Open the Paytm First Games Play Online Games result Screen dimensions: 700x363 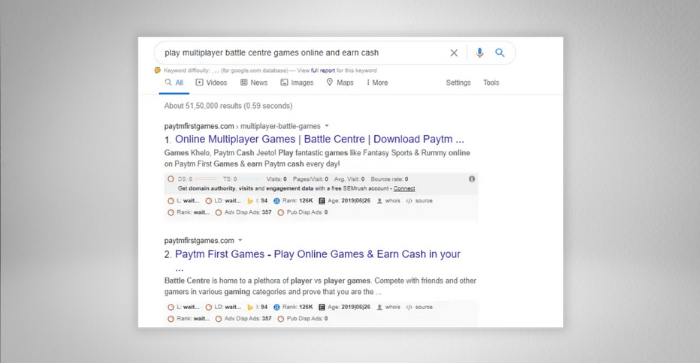point(317,254)
